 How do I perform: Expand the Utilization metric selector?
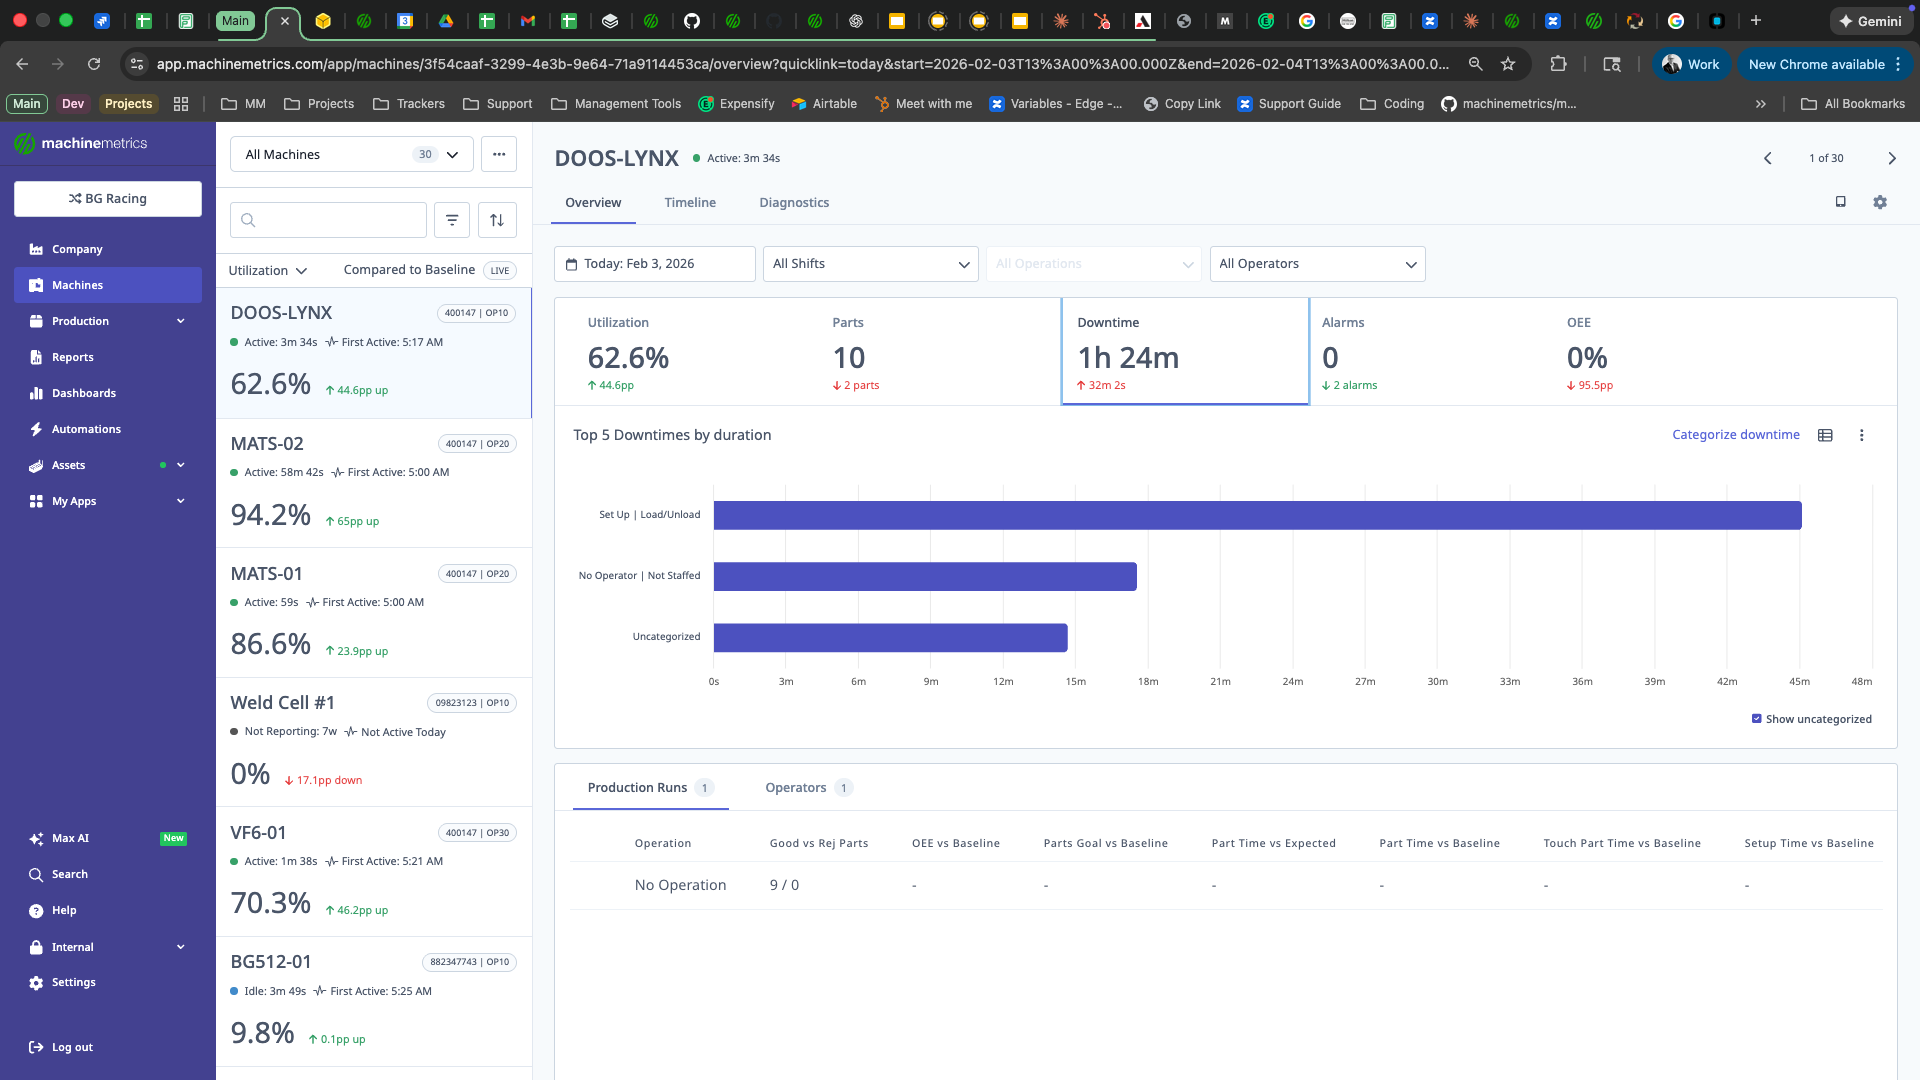click(268, 270)
